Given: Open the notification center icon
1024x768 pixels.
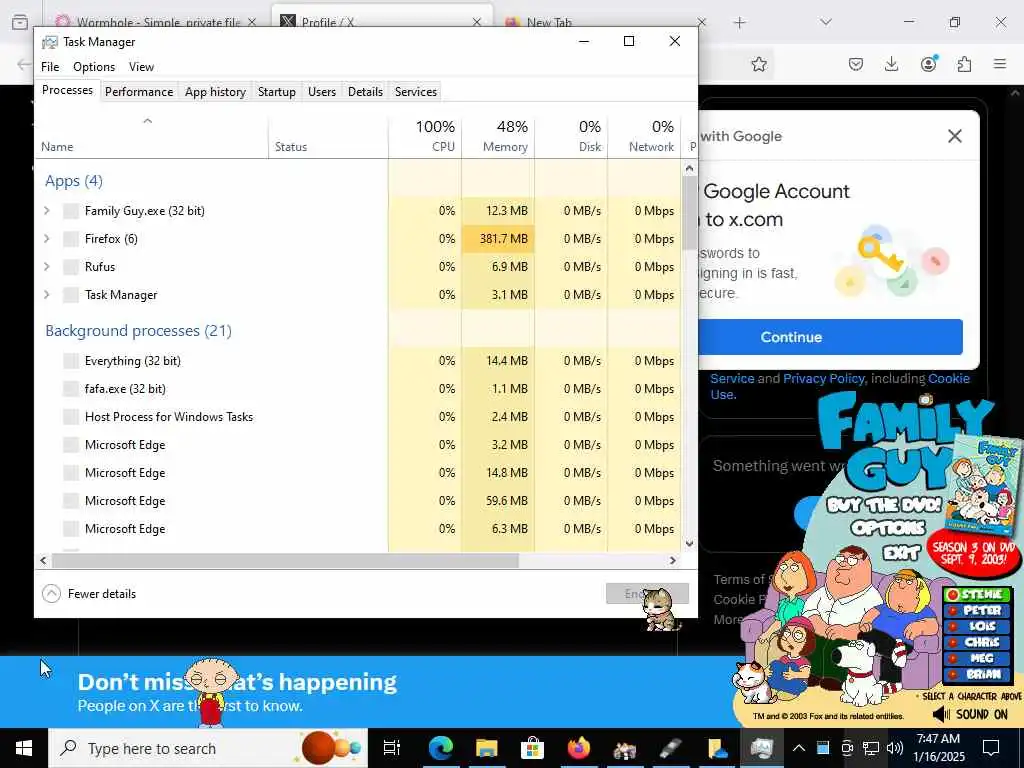Looking at the screenshot, I should click(991, 748).
